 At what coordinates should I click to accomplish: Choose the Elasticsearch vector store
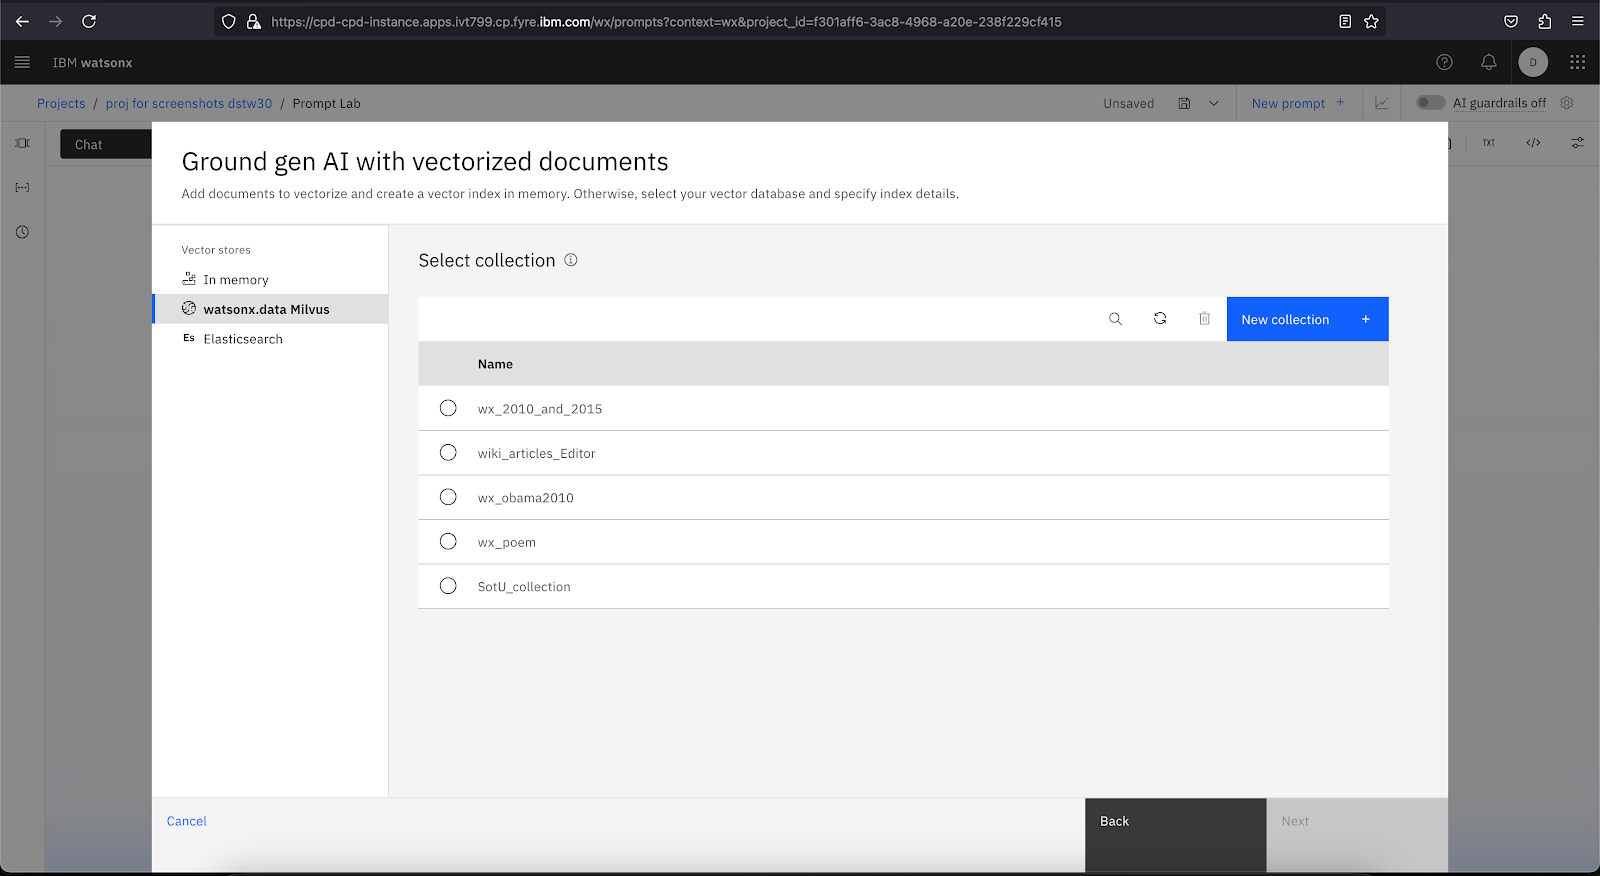(270, 339)
